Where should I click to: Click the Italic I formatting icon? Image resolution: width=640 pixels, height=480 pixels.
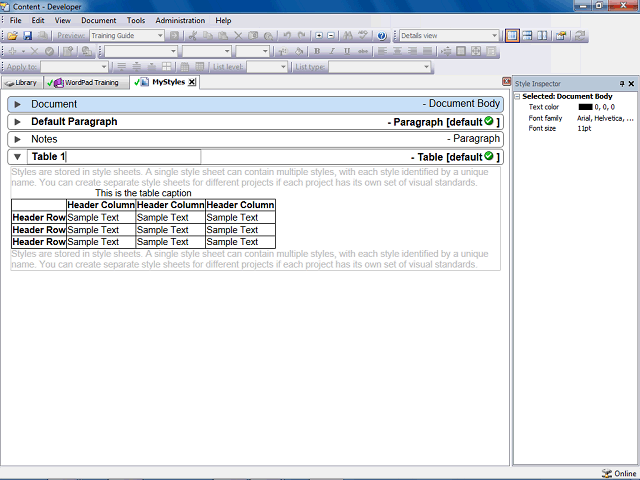tap(332, 51)
